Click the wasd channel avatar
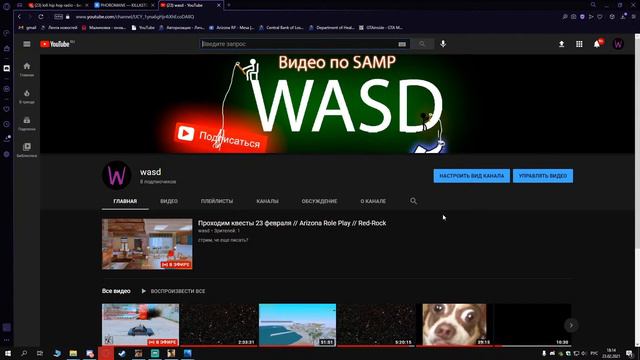Image resolution: width=640 pixels, height=360 pixels. pos(116,176)
